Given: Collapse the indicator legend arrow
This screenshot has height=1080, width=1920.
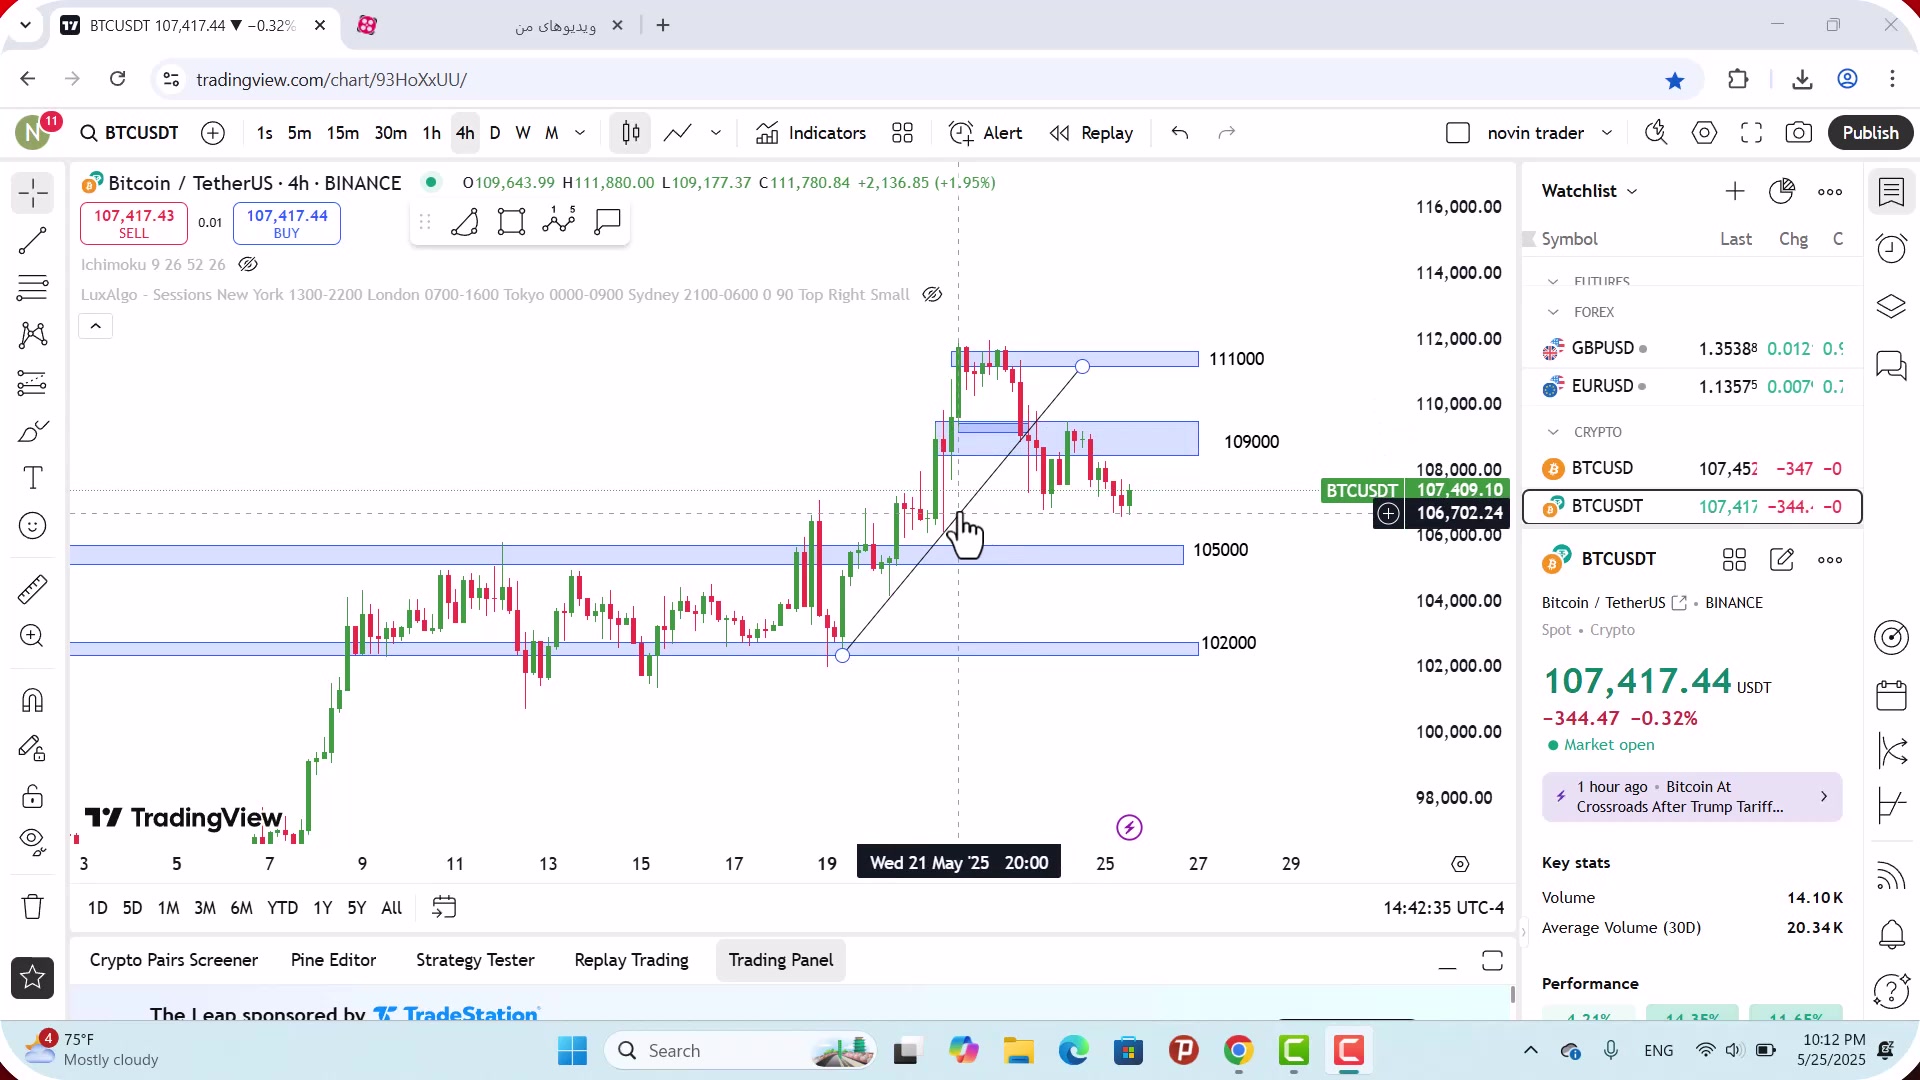Looking at the screenshot, I should coord(96,326).
